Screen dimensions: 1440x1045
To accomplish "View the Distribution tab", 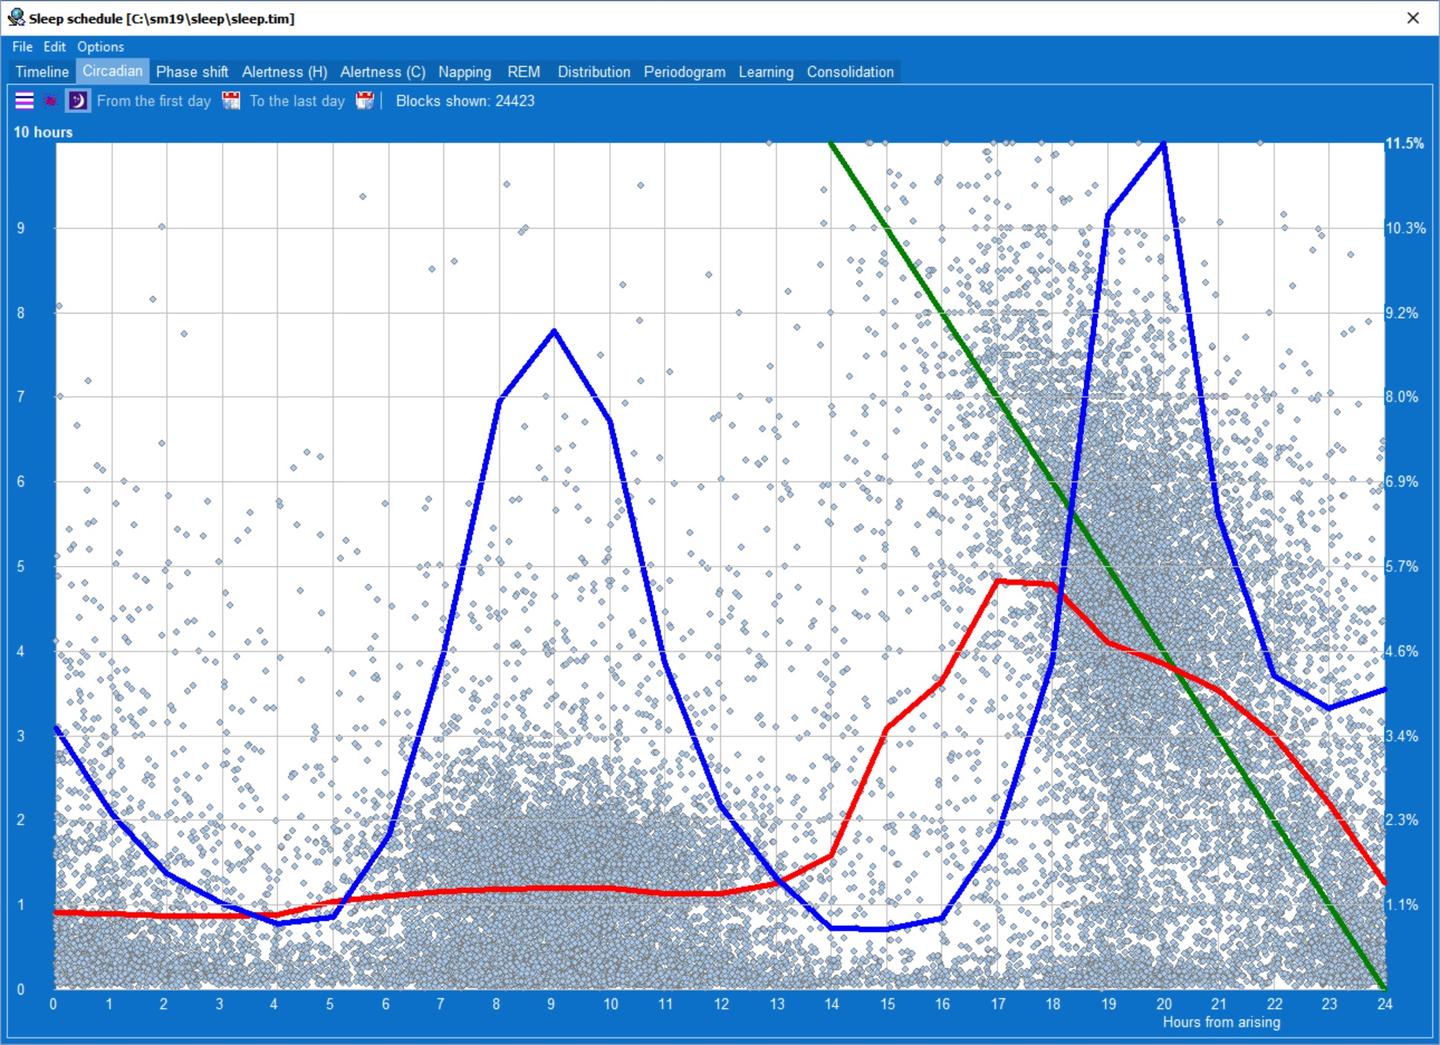I will (594, 72).
